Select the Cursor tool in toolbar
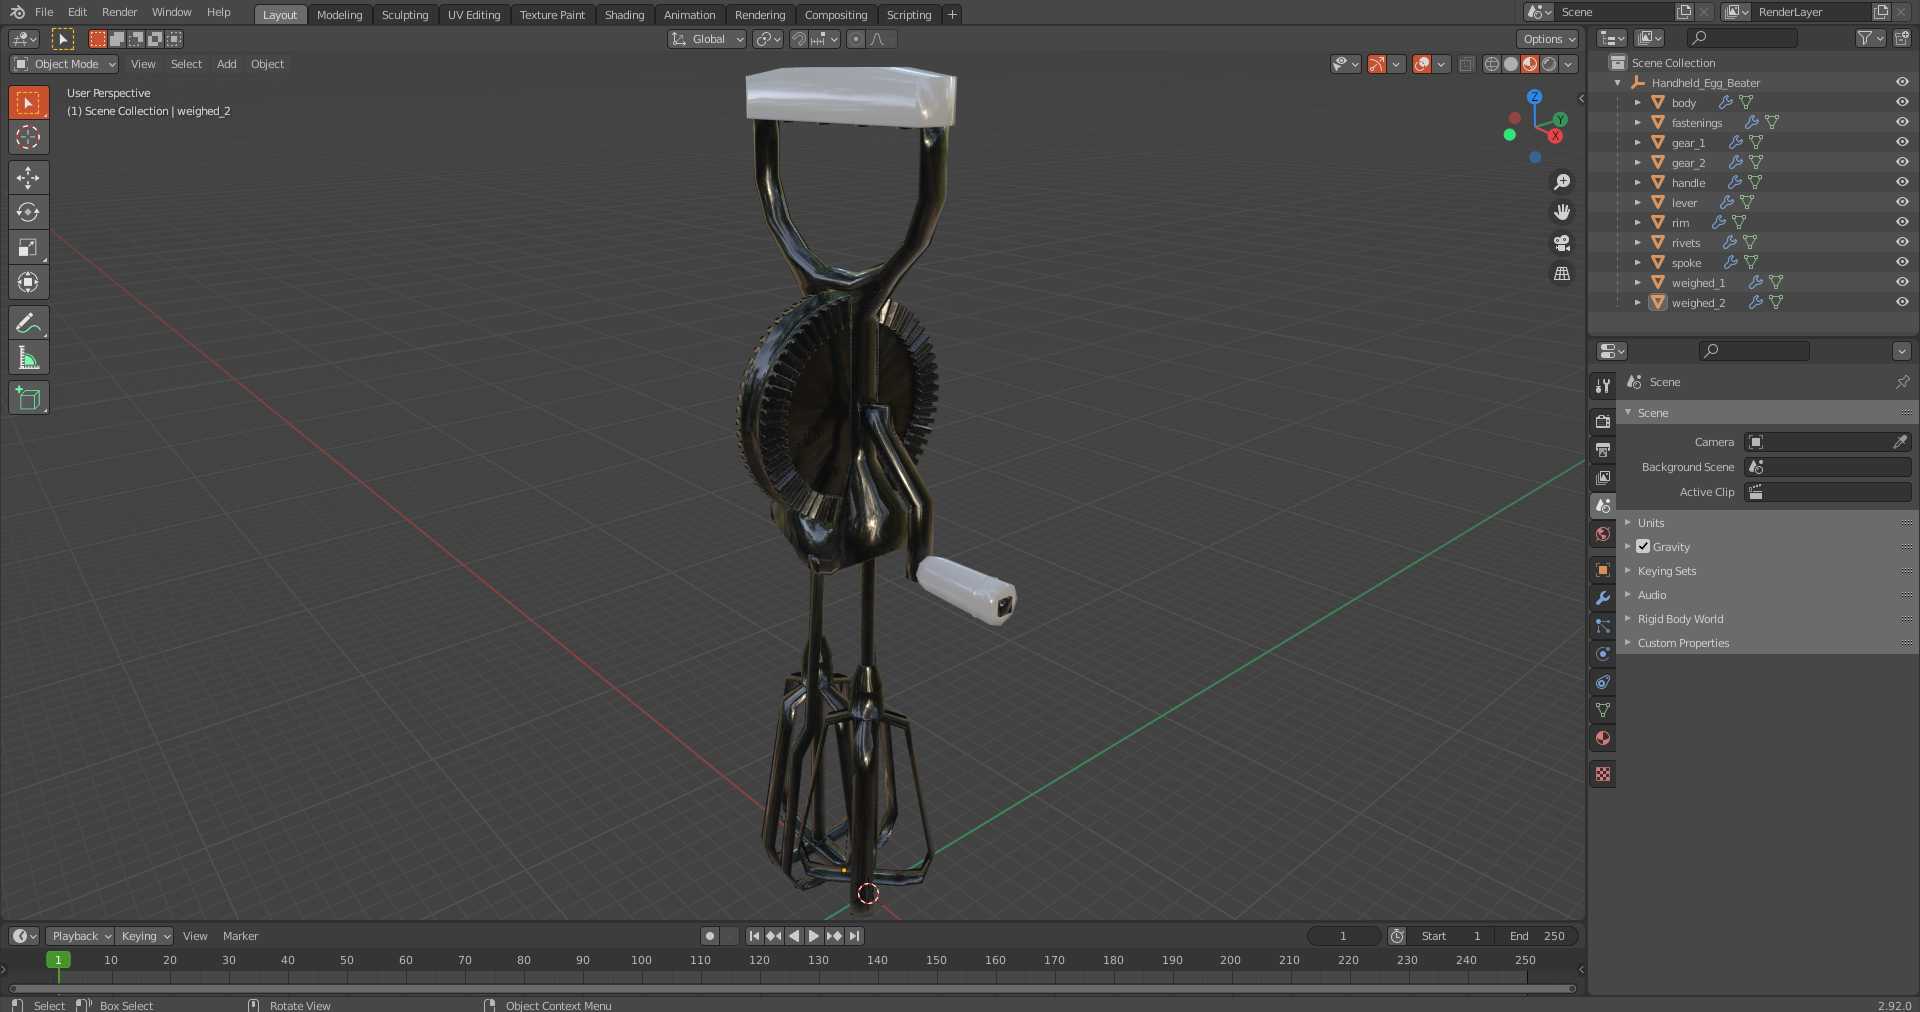The height and width of the screenshot is (1012, 1920). (28, 137)
